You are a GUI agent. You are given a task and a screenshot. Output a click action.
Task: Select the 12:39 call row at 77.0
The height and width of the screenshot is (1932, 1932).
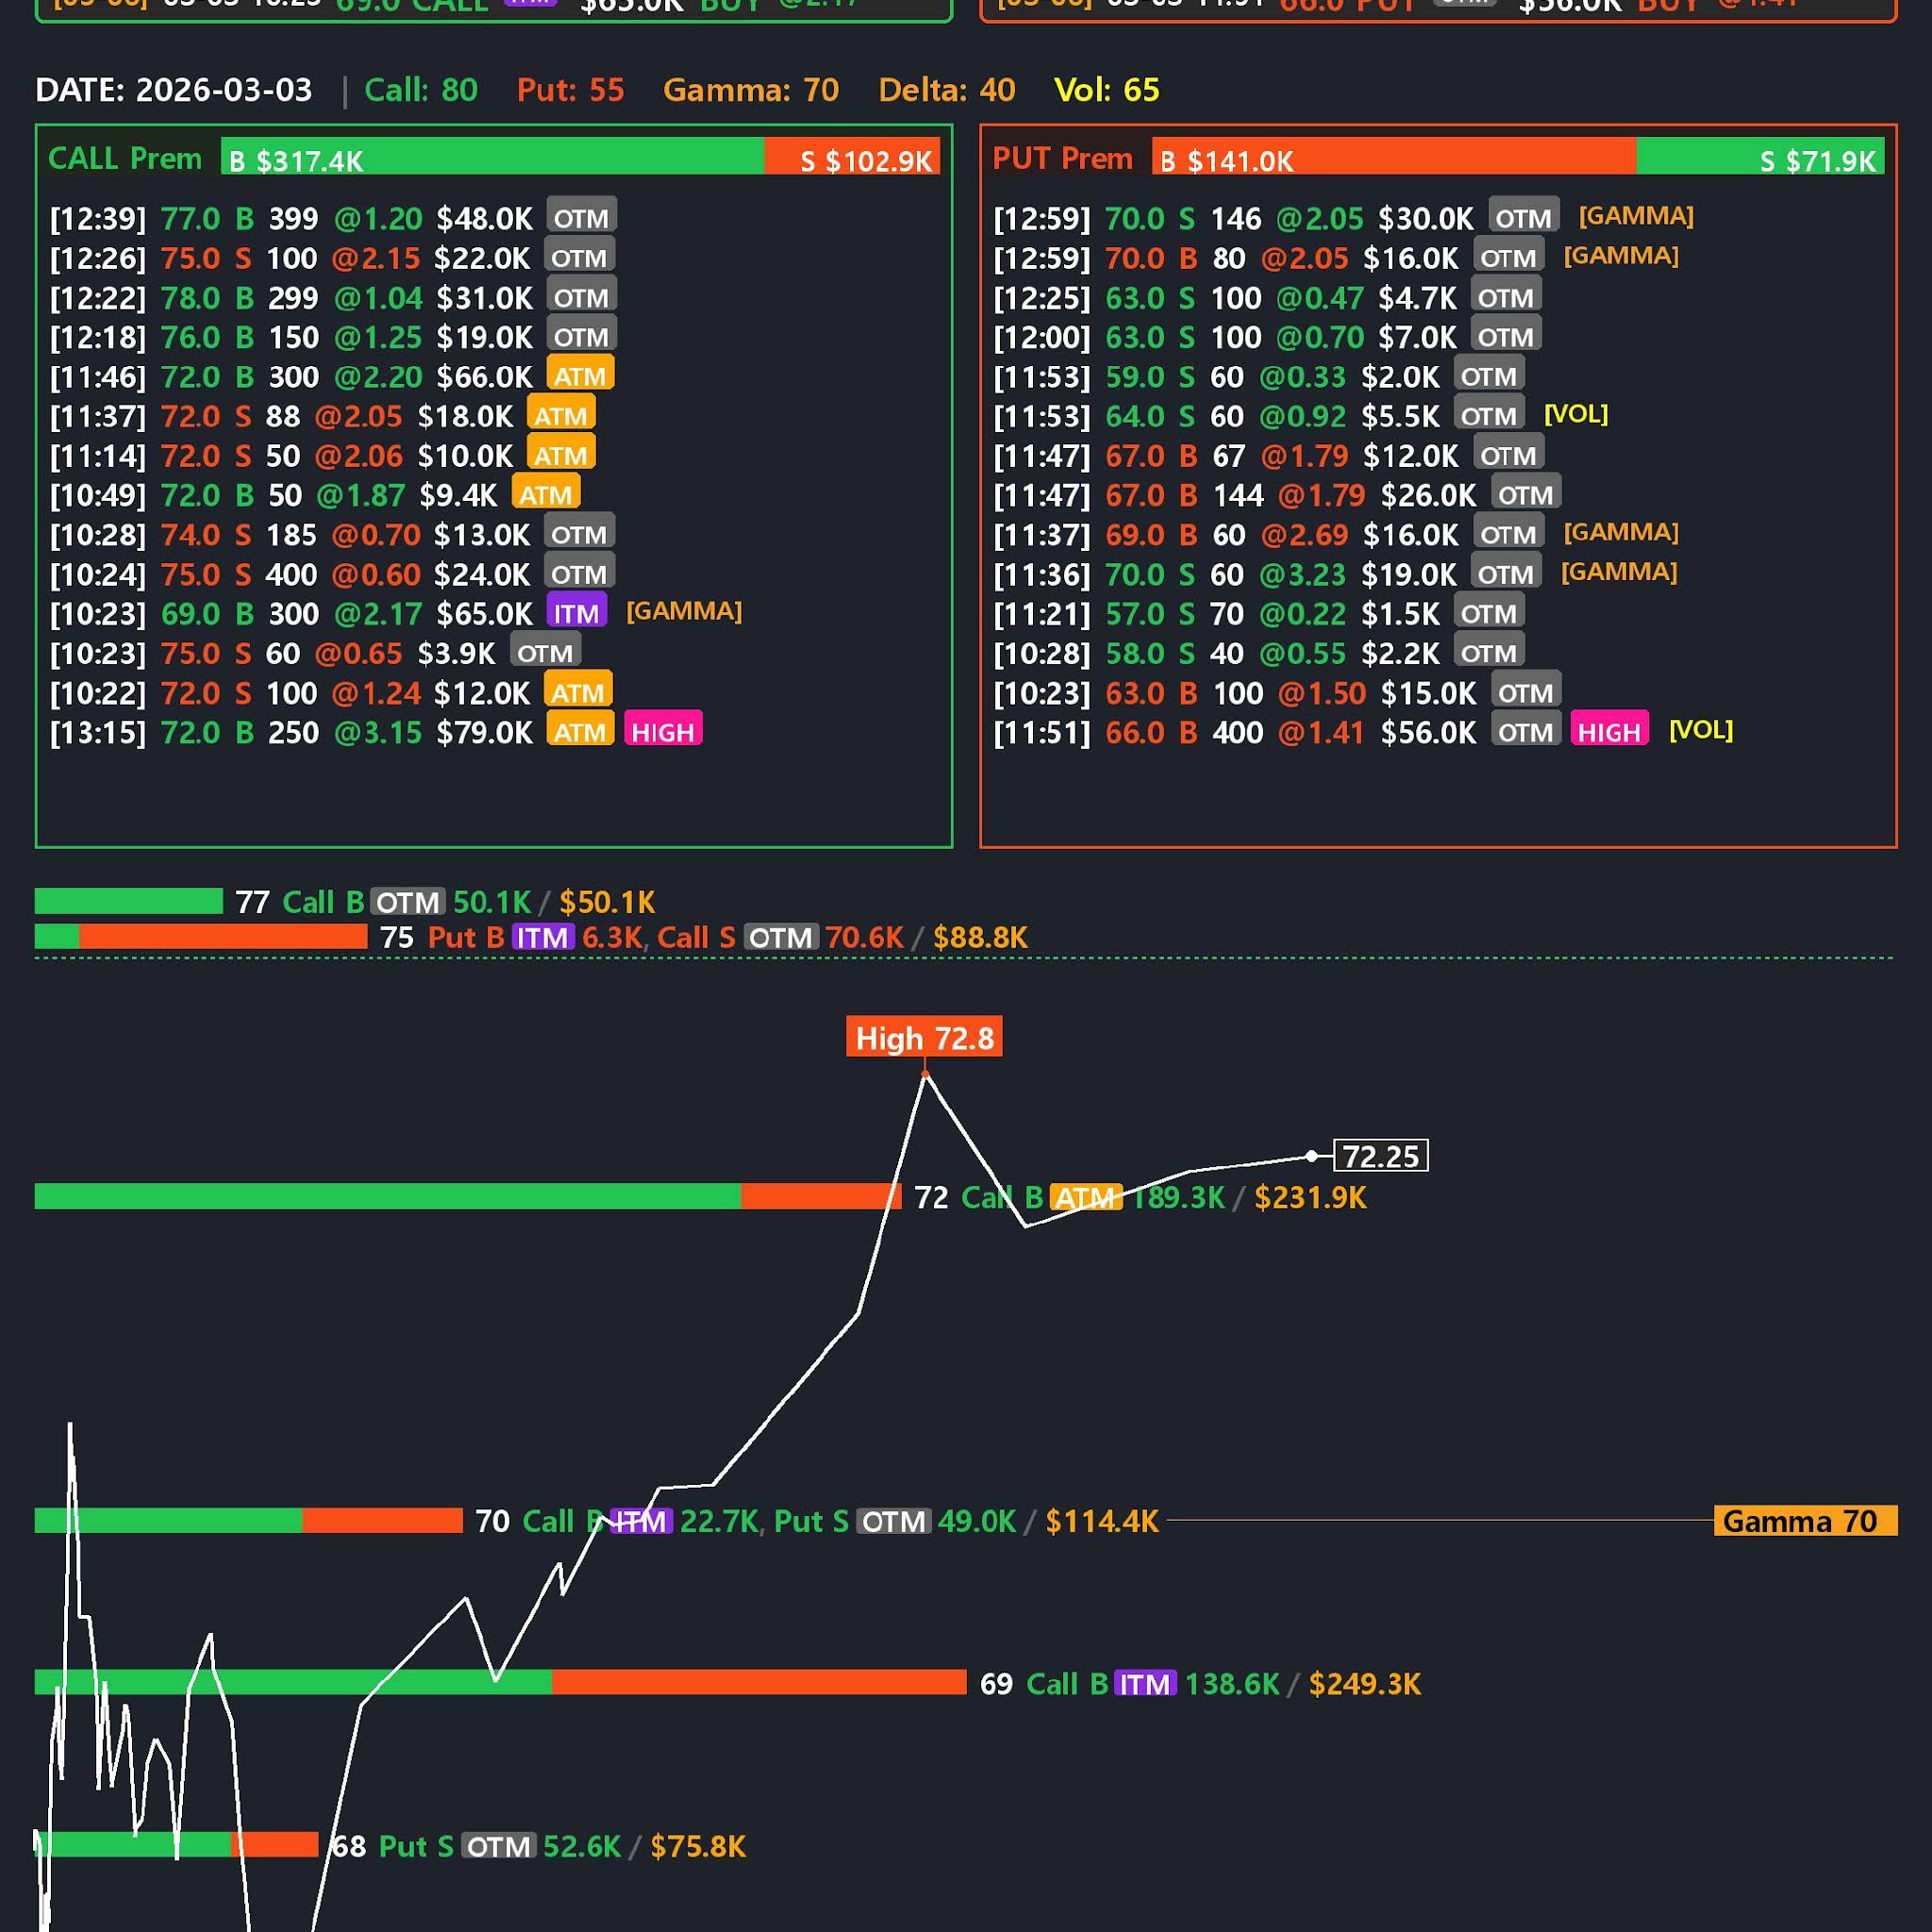333,218
